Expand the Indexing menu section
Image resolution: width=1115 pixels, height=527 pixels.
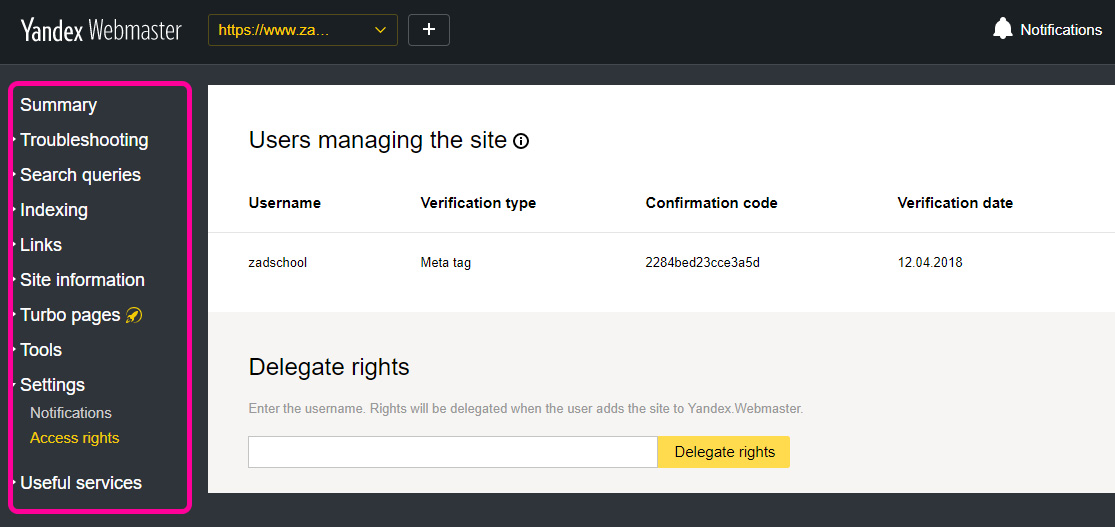[x=54, y=211]
